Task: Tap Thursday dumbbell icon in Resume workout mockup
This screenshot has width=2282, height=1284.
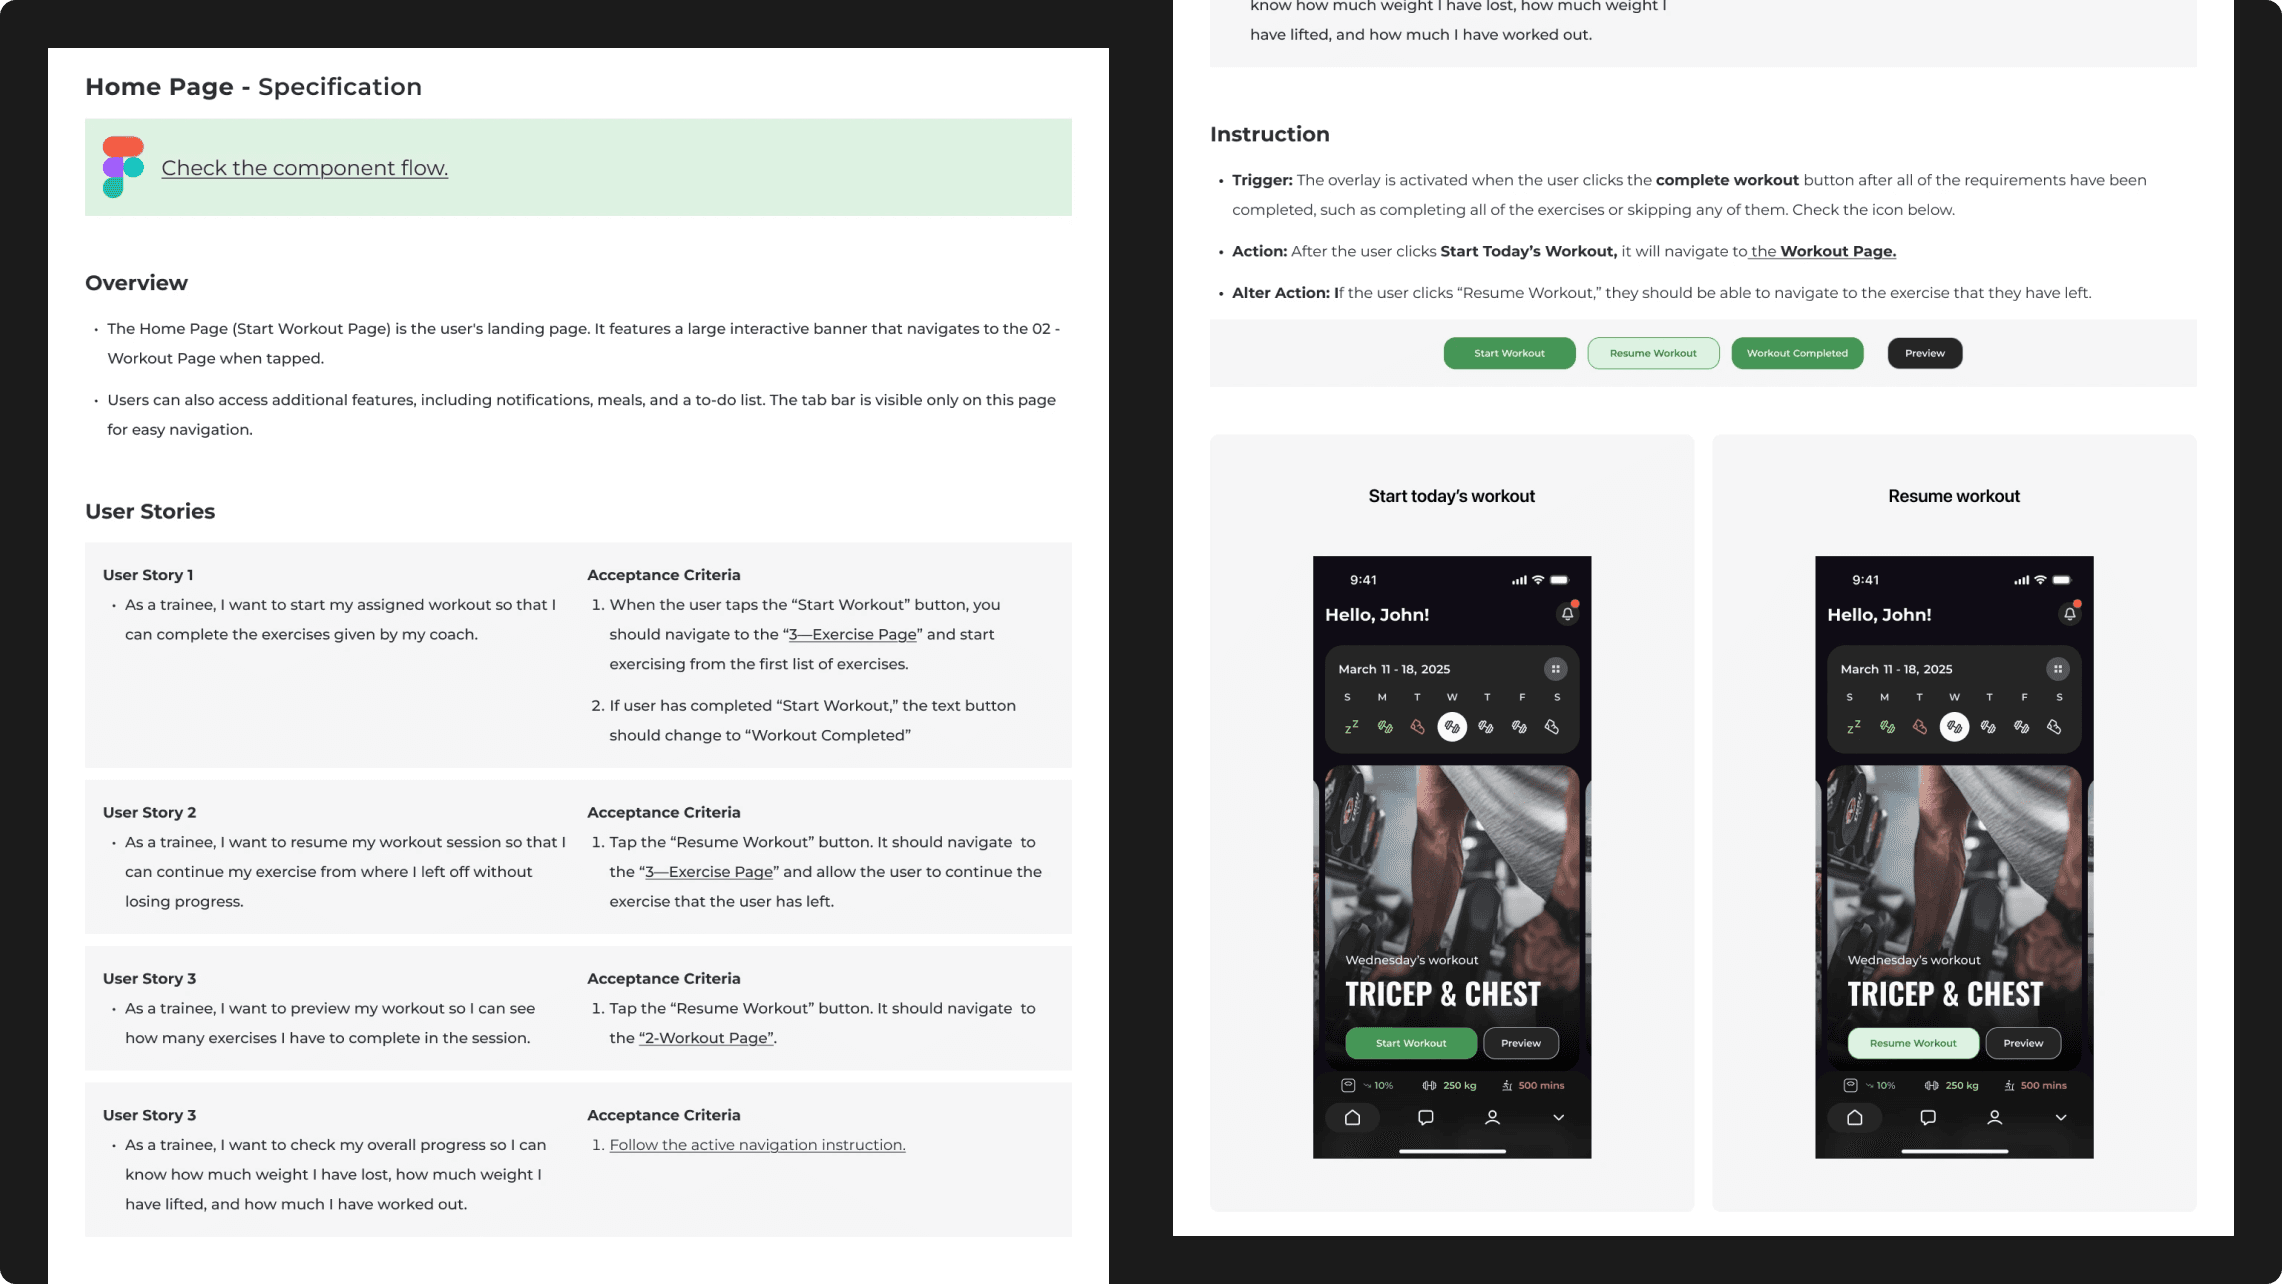Action: [1988, 727]
